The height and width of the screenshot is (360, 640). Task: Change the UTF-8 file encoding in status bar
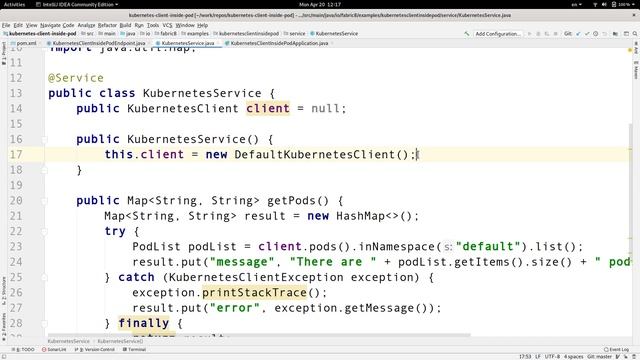point(552,356)
